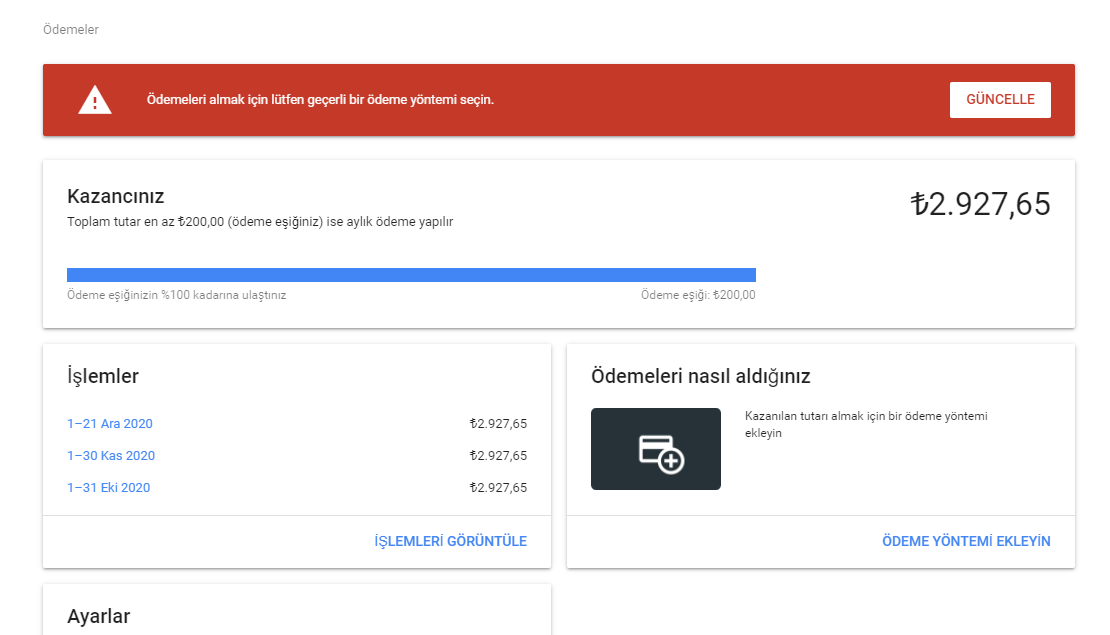Click ÖDEME YÖNTEMİ EKLEYİN link
This screenshot has width=1110, height=635.
(966, 541)
